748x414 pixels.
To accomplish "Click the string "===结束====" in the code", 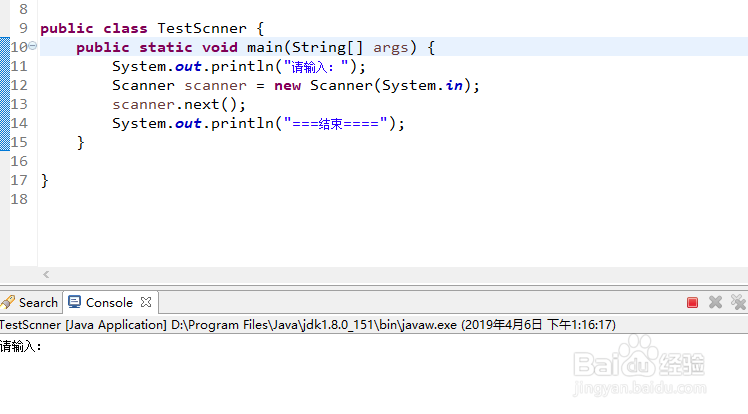I will pos(335,124).
